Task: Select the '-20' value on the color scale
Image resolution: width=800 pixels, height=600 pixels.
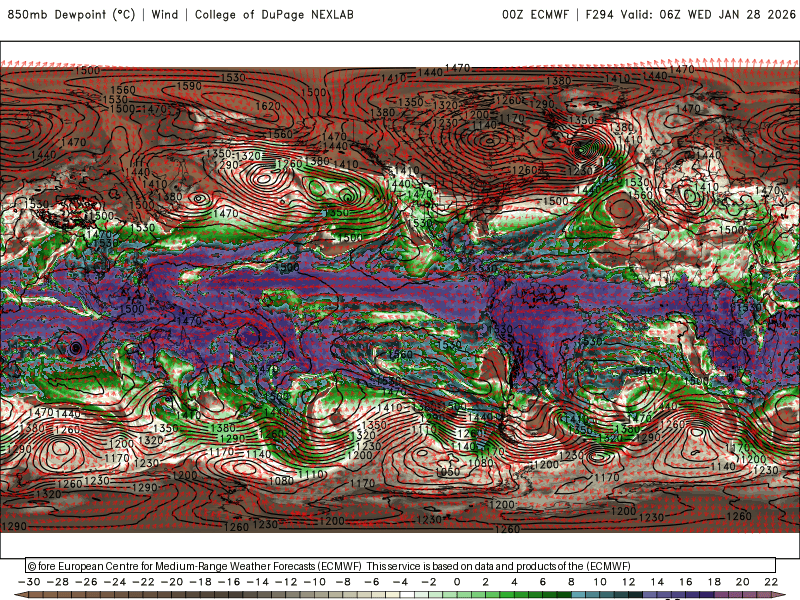Action: (172, 582)
